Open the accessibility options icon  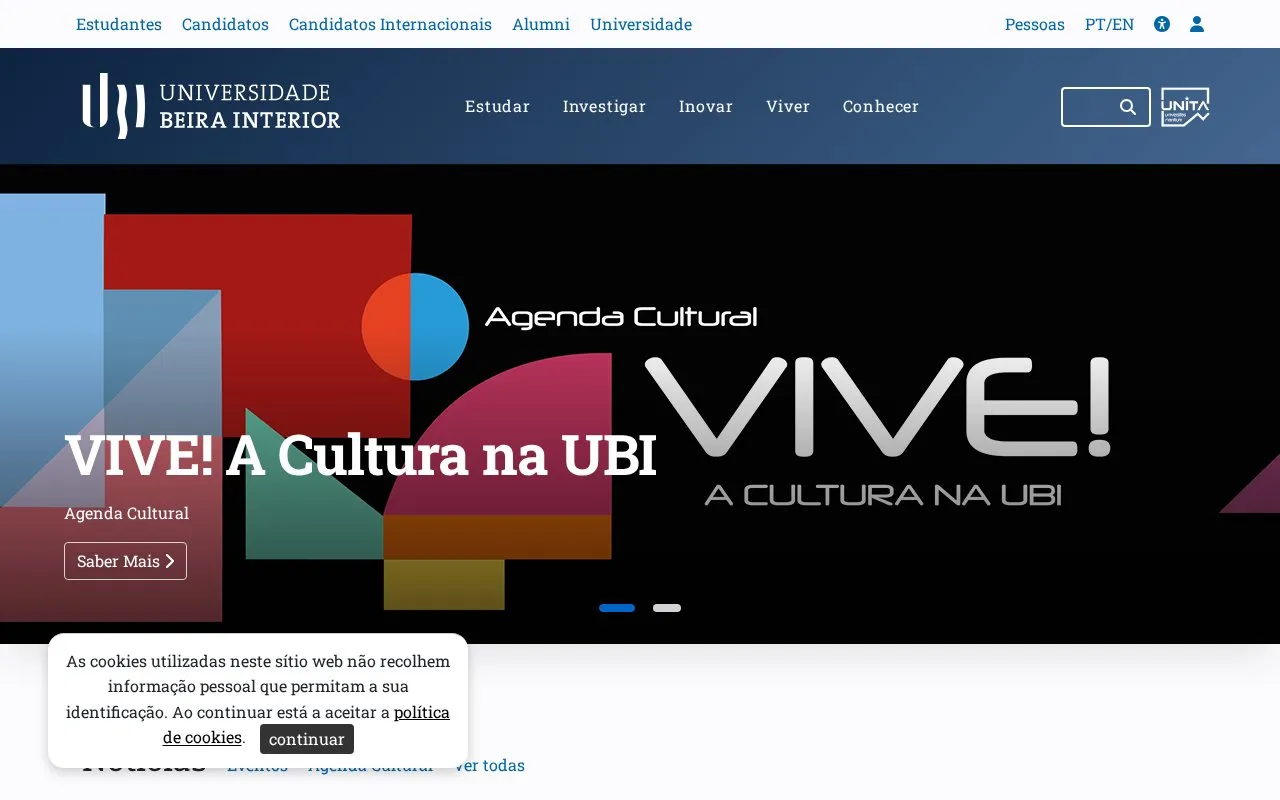coord(1161,24)
